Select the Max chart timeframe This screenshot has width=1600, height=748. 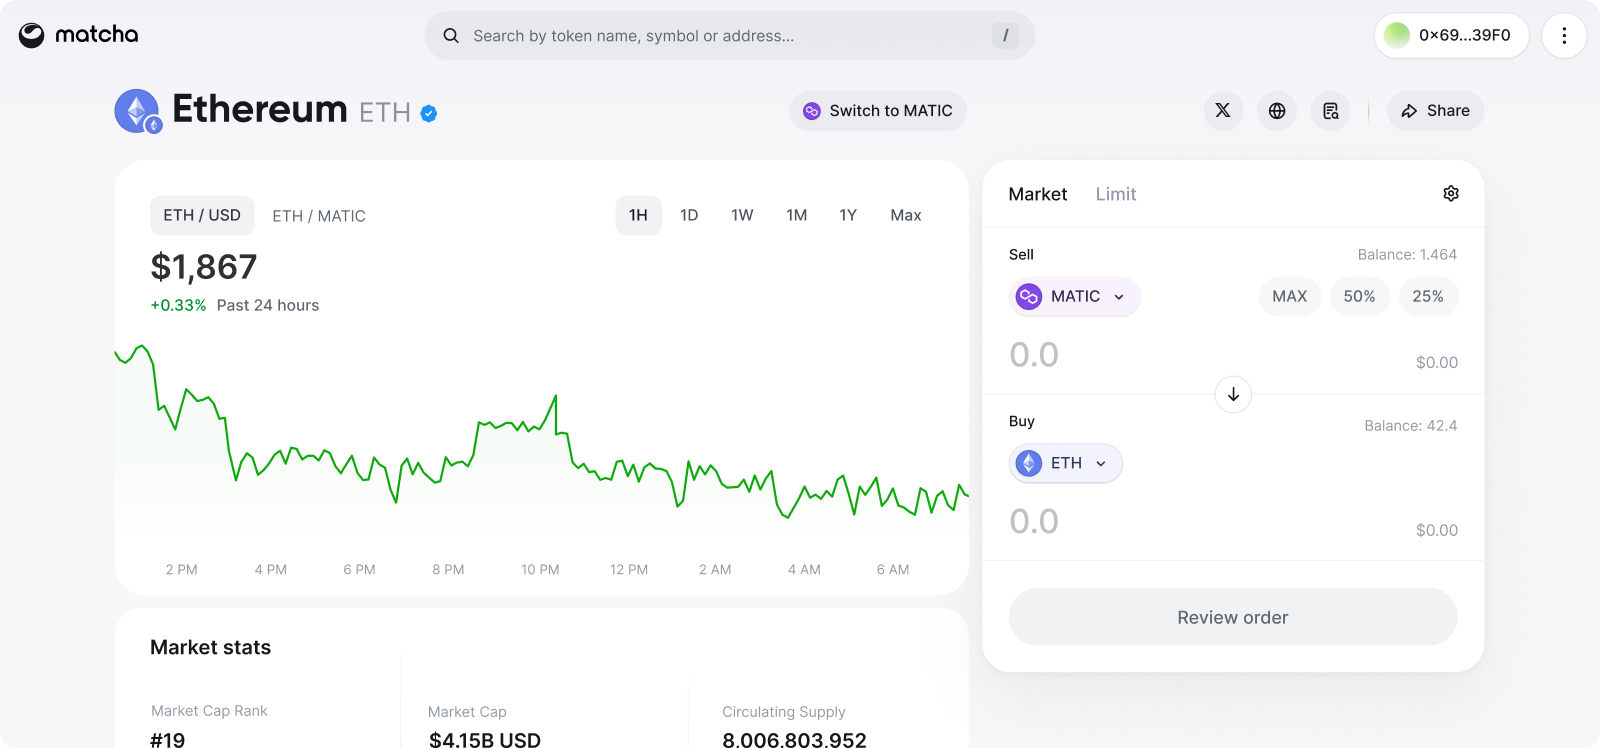(x=906, y=215)
